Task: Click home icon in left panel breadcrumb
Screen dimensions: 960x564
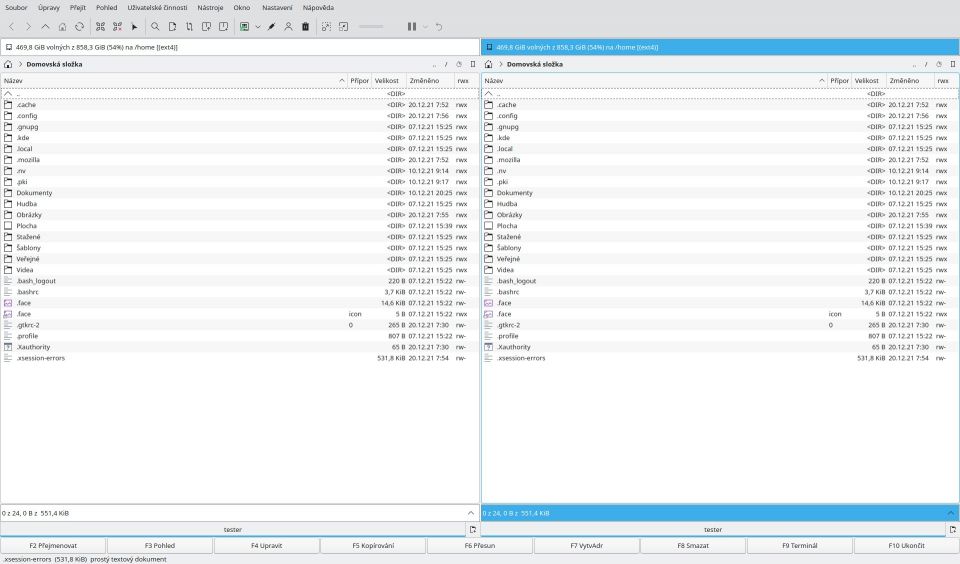Action: [8, 64]
